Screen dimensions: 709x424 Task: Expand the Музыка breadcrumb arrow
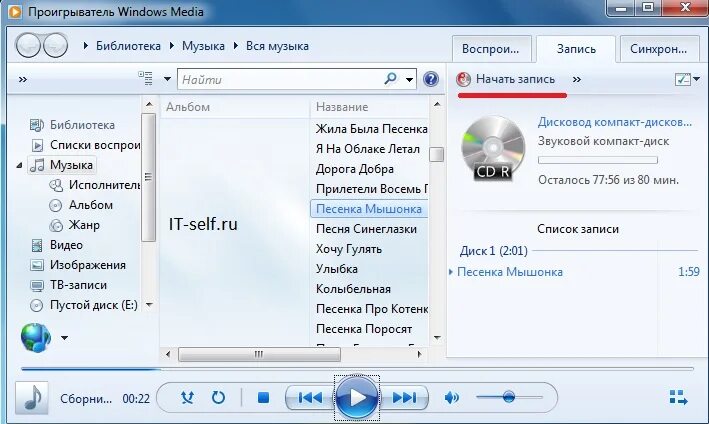(171, 46)
